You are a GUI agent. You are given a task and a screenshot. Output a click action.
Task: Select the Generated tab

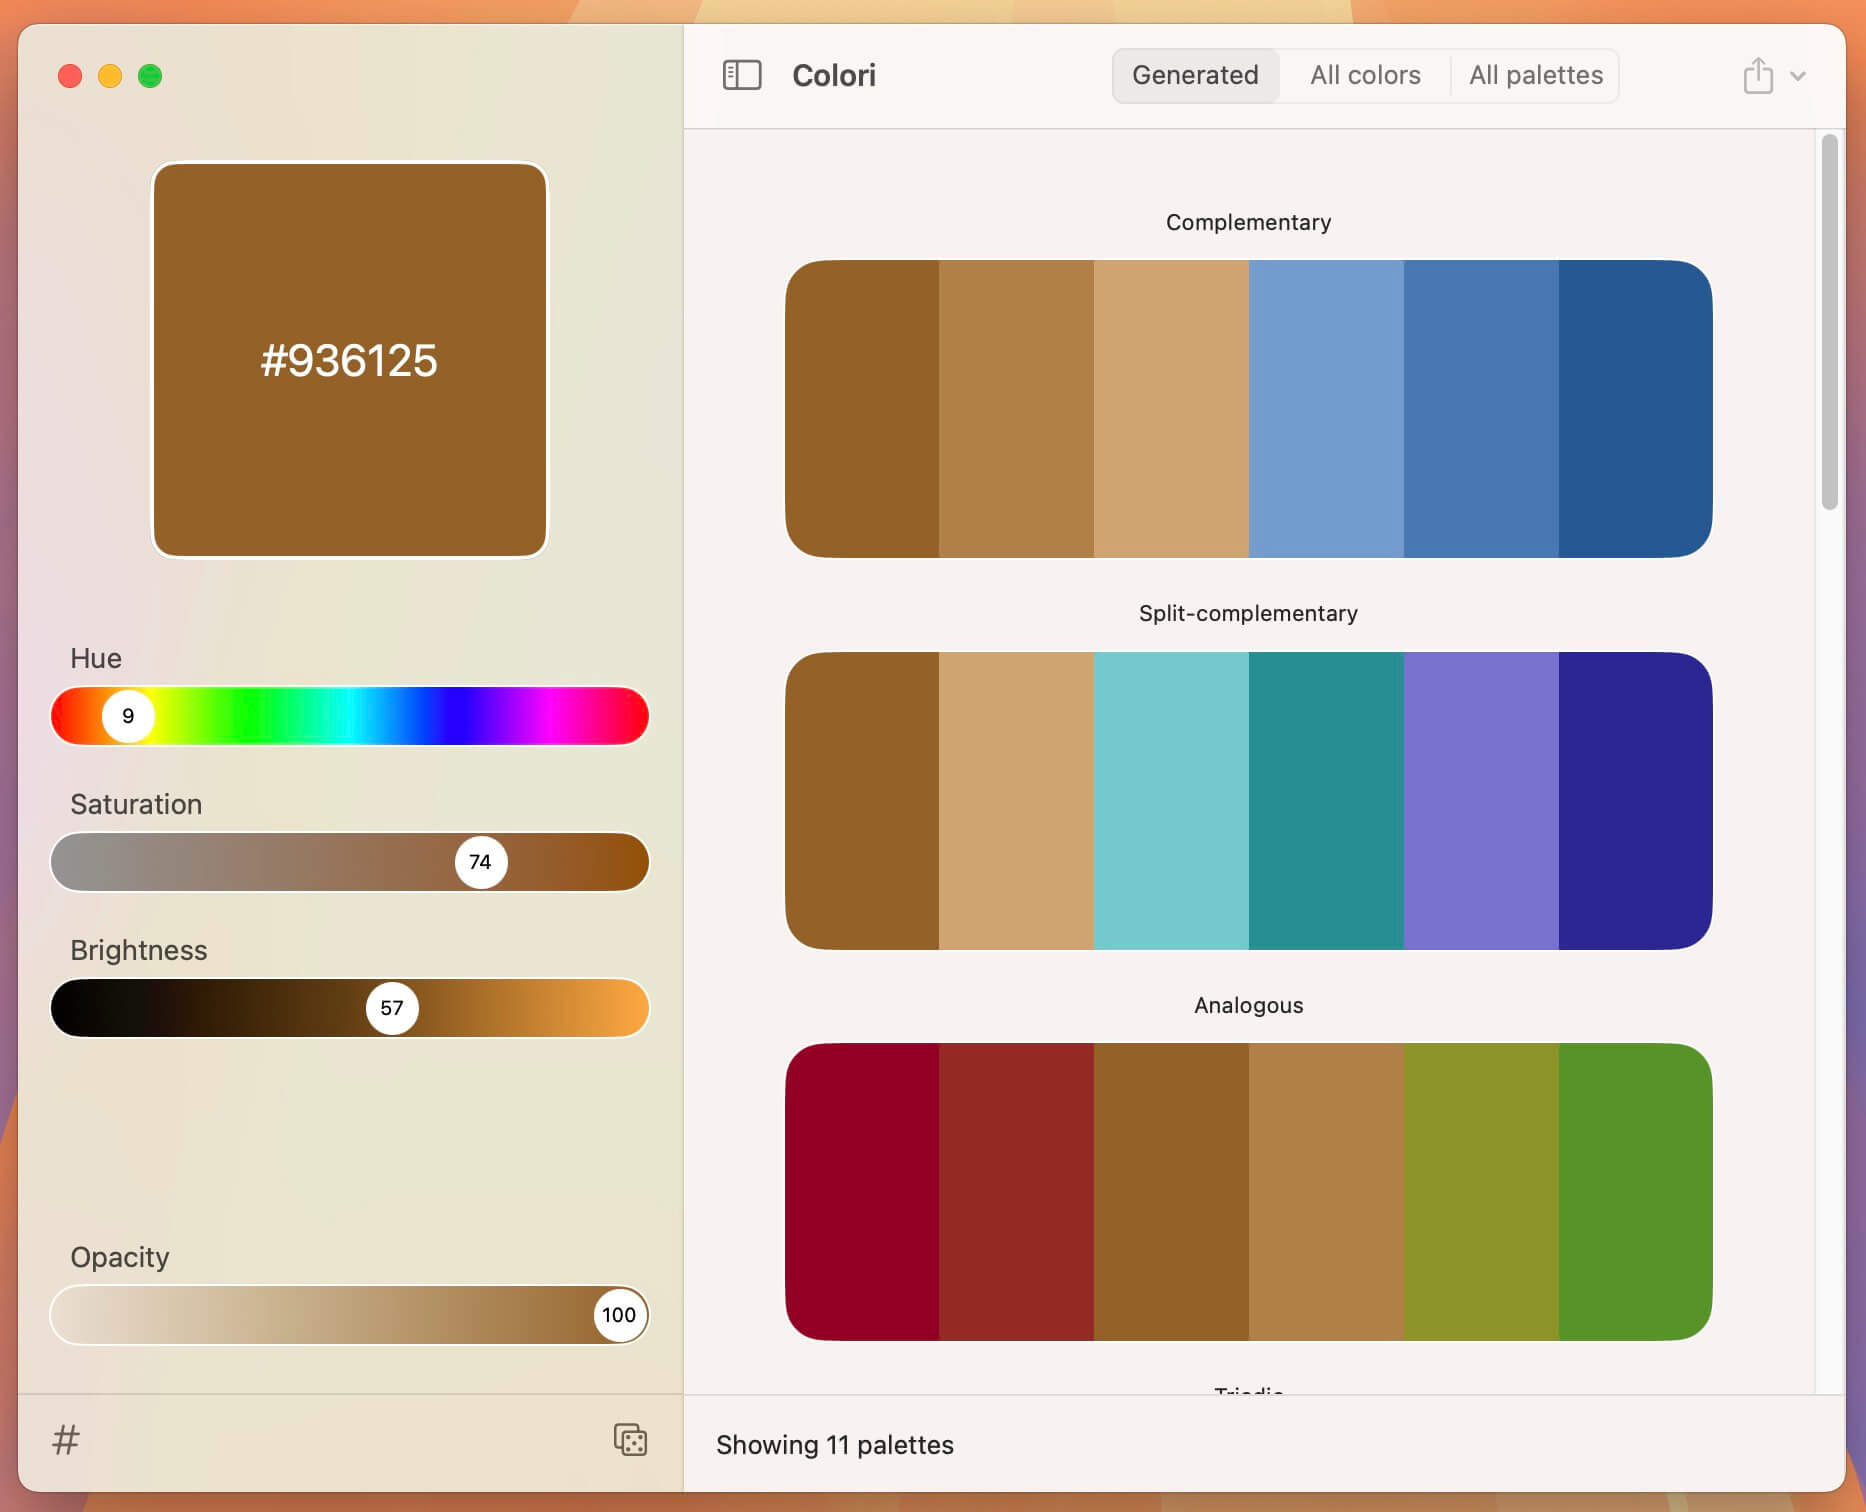[x=1195, y=75]
